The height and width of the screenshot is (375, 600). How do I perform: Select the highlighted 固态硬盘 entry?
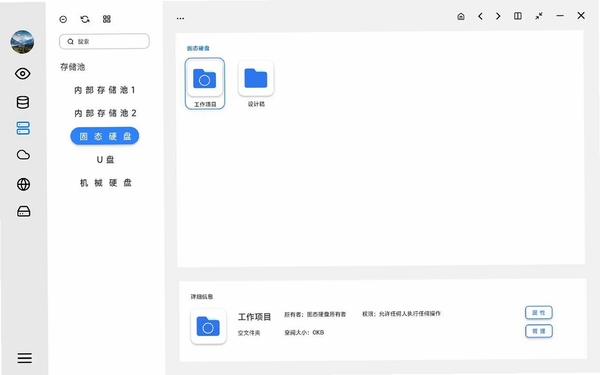104,136
